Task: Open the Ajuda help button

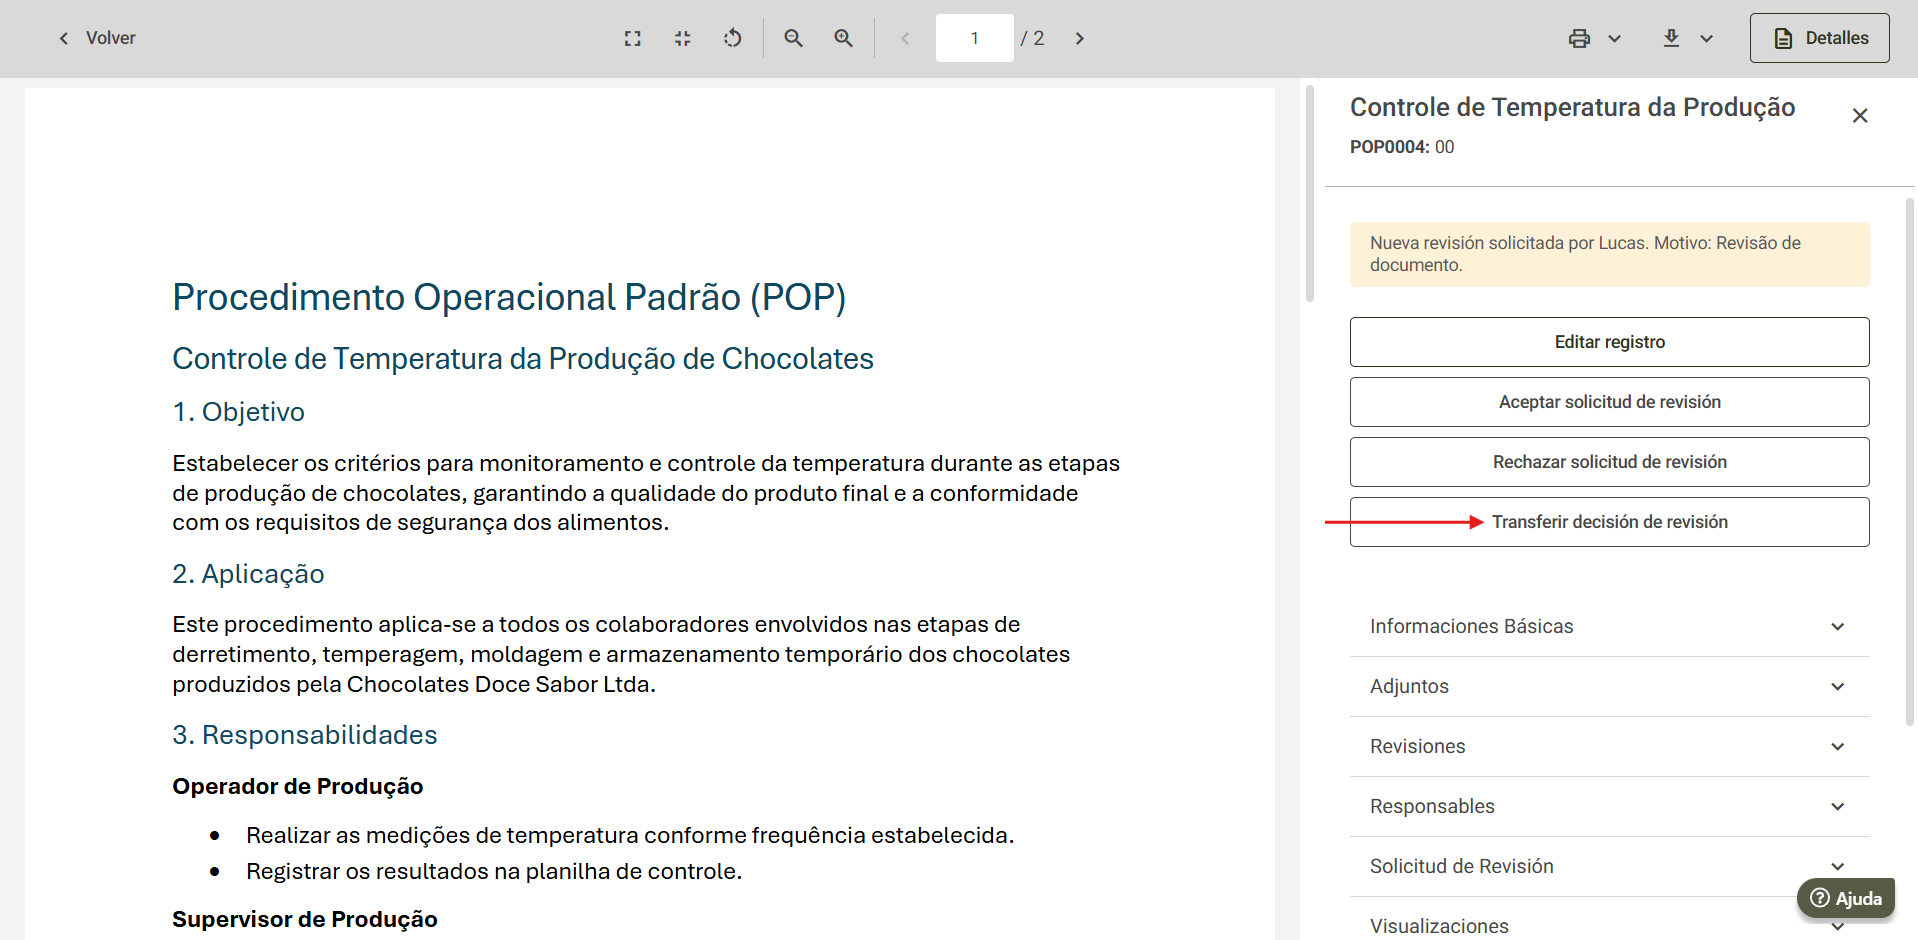Action: (1846, 898)
